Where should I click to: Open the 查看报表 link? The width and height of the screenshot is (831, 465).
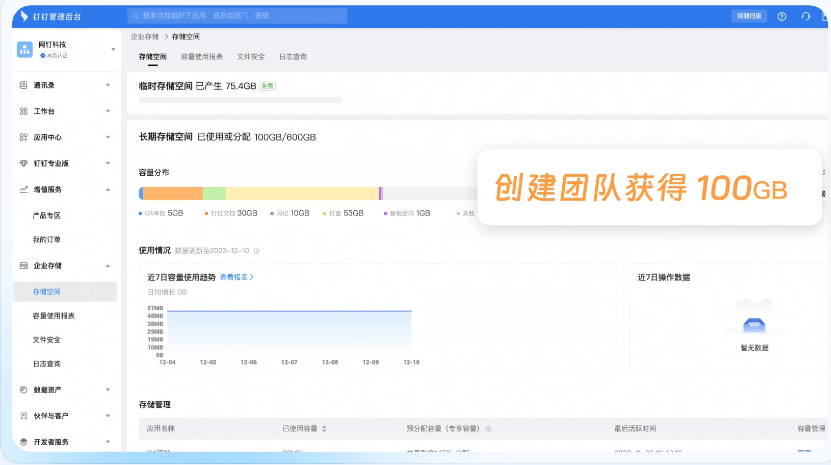(x=236, y=277)
